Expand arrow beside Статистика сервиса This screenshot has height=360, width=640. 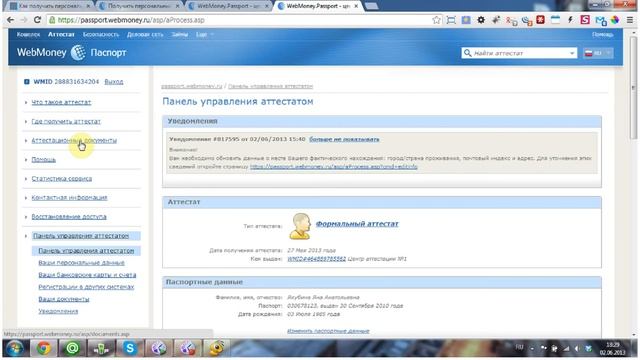click(x=26, y=179)
